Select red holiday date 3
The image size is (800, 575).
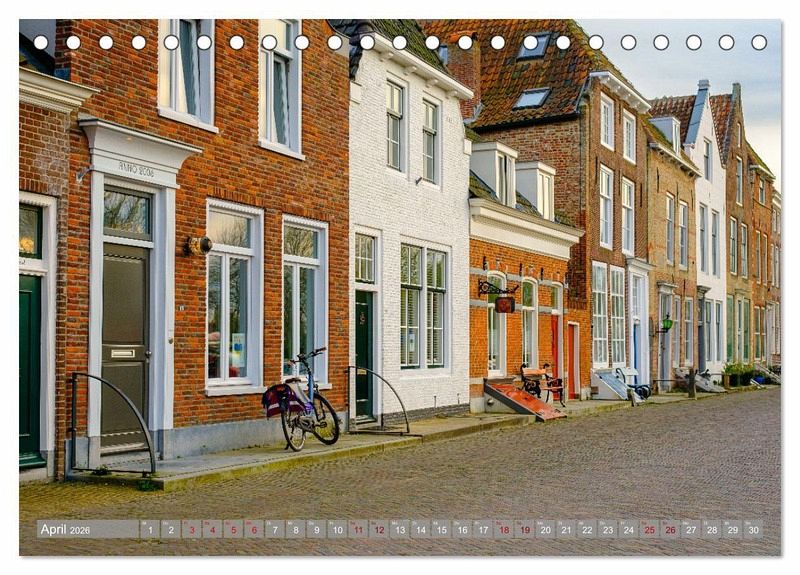tap(191, 530)
